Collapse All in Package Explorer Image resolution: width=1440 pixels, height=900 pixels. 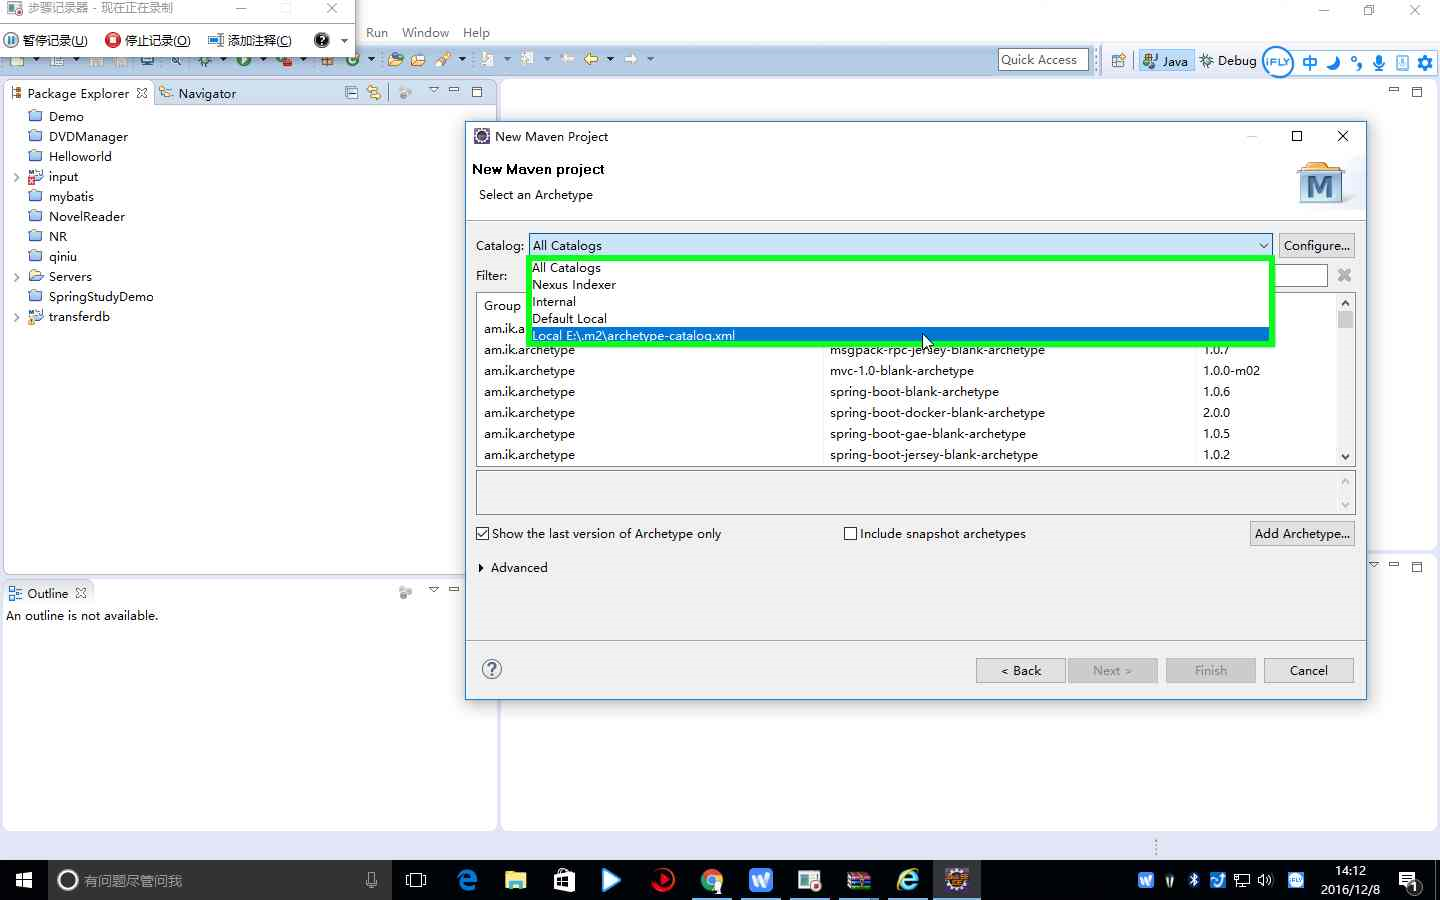click(351, 92)
